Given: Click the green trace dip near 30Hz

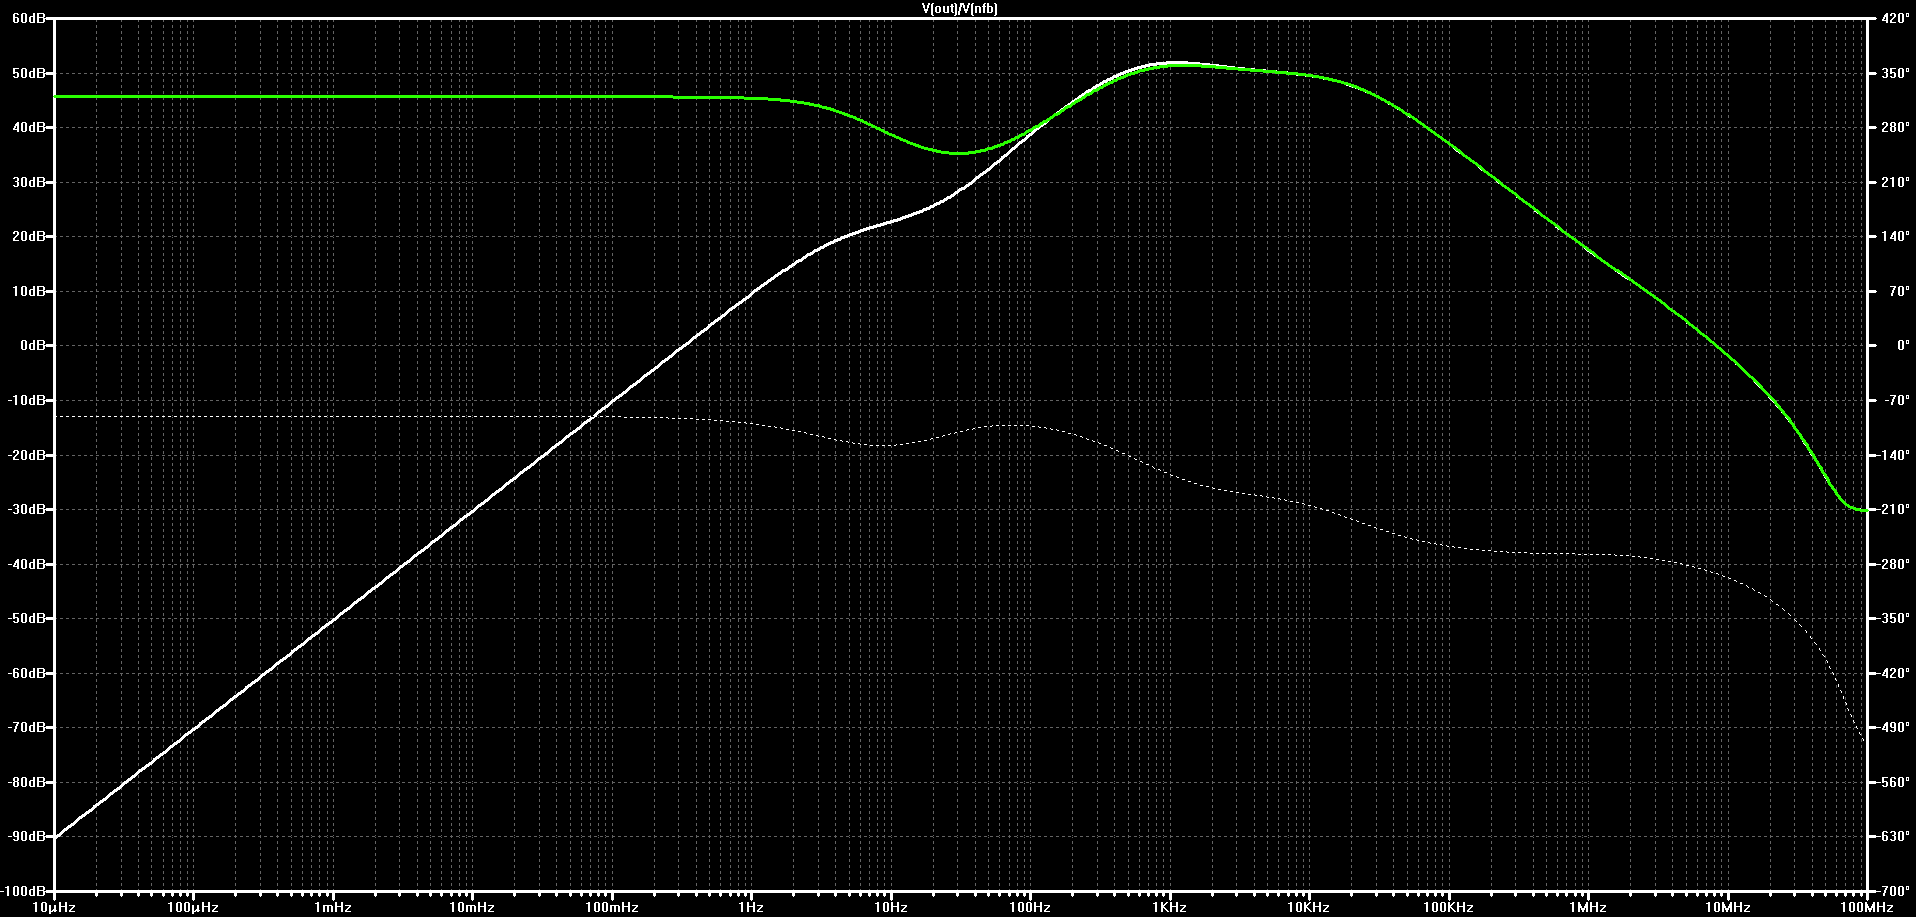Looking at the screenshot, I should (x=959, y=153).
